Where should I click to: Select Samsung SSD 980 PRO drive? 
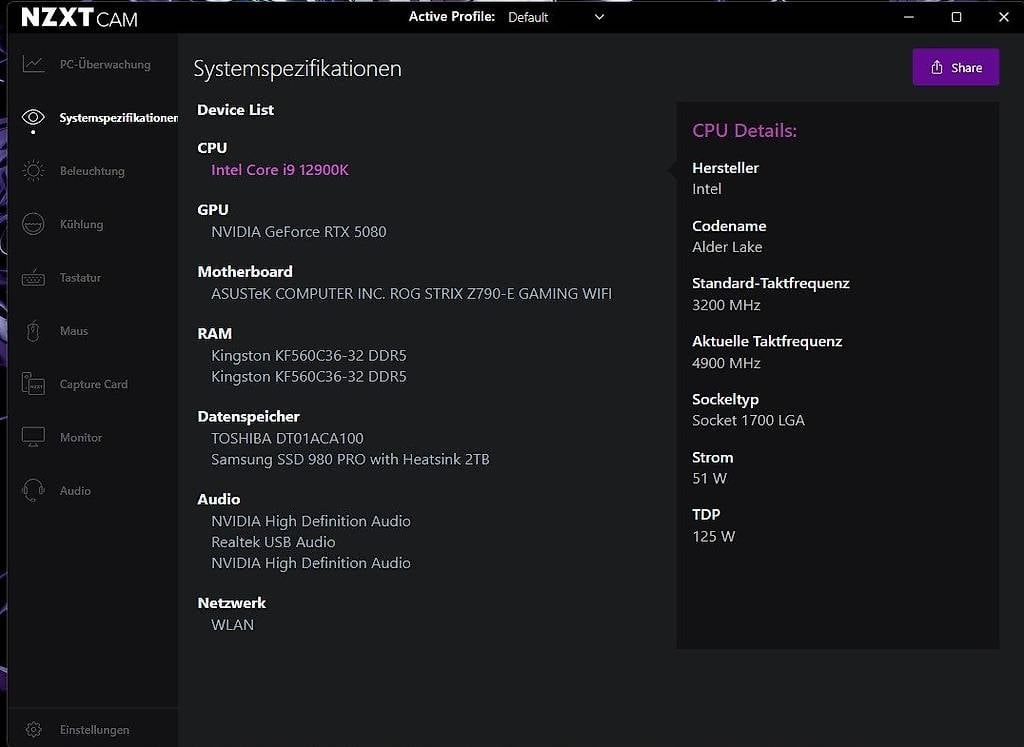click(350, 459)
